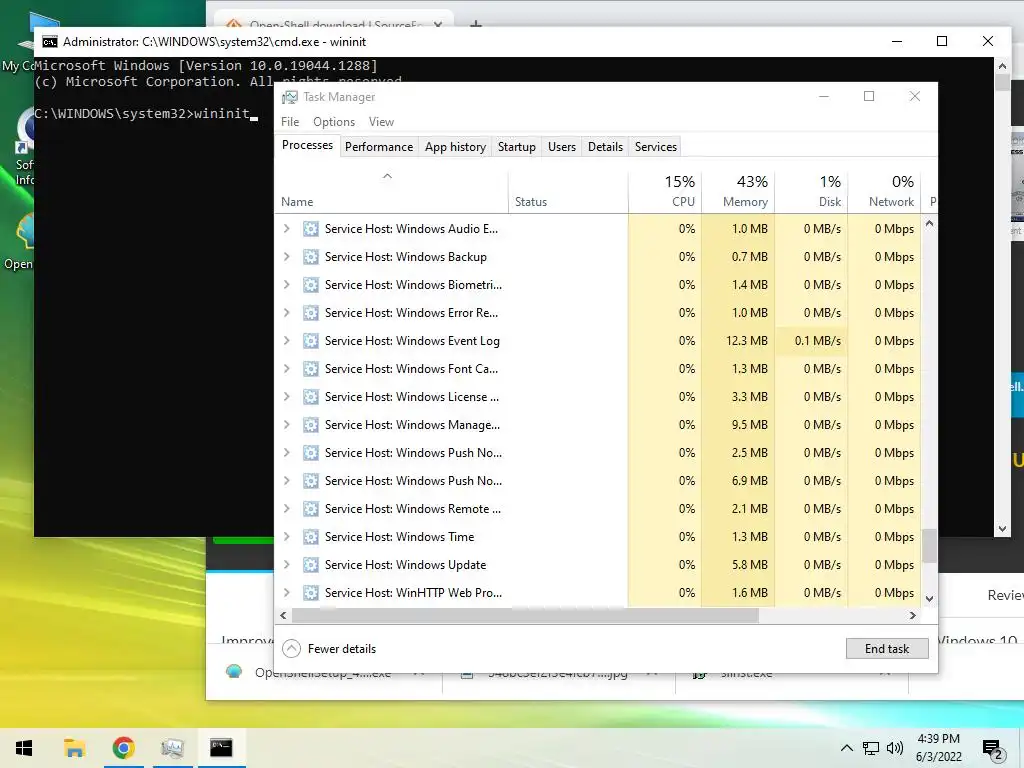The image size is (1024, 768).
Task: Switch to the App history tab
Action: click(x=455, y=147)
